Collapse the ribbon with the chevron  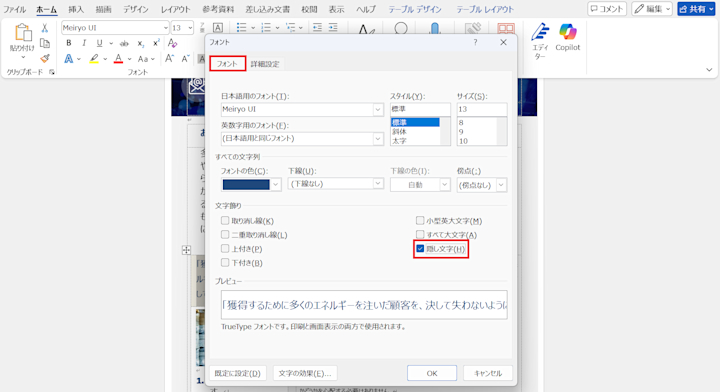click(x=709, y=70)
